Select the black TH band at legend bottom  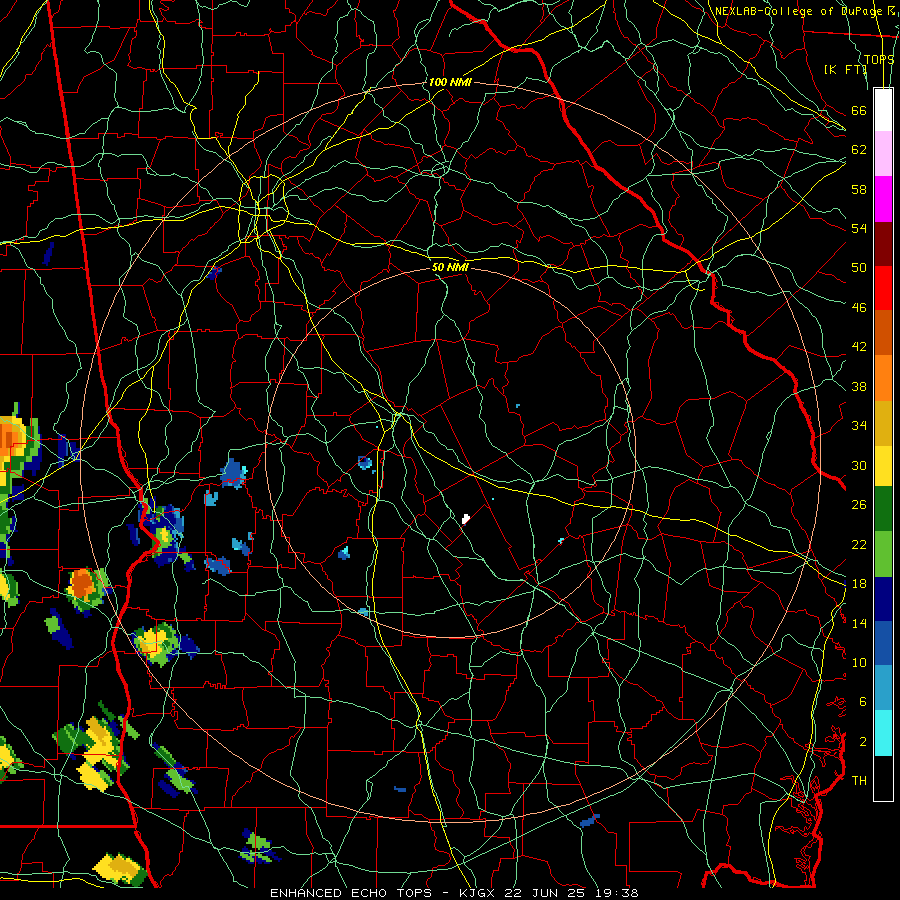pyautogui.click(x=883, y=778)
